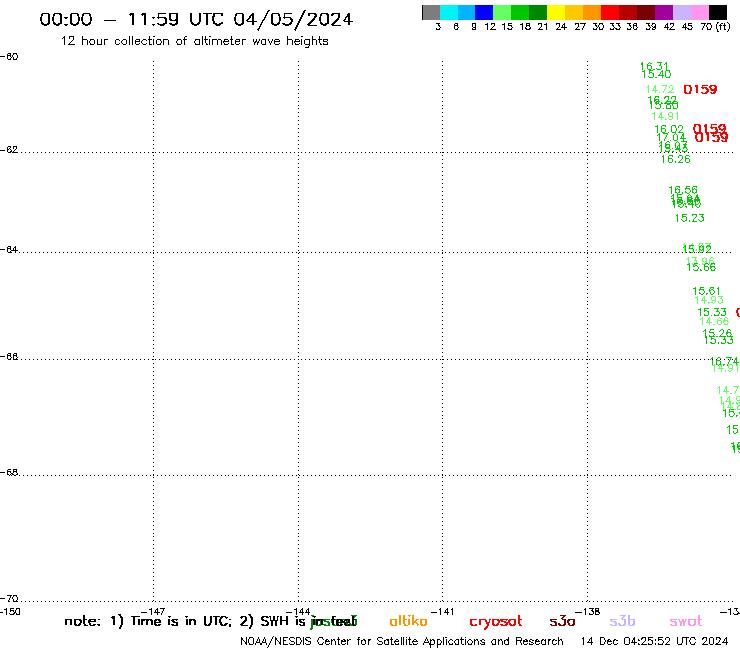
Task: Click the pink swatch in the color scale
Action: pyautogui.click(x=700, y=12)
